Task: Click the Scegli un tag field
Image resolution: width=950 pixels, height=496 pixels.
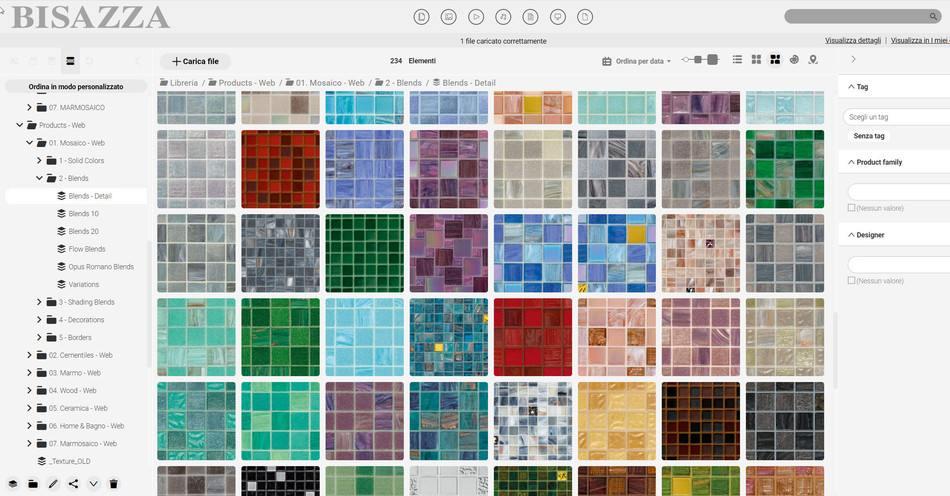Action: click(897, 117)
